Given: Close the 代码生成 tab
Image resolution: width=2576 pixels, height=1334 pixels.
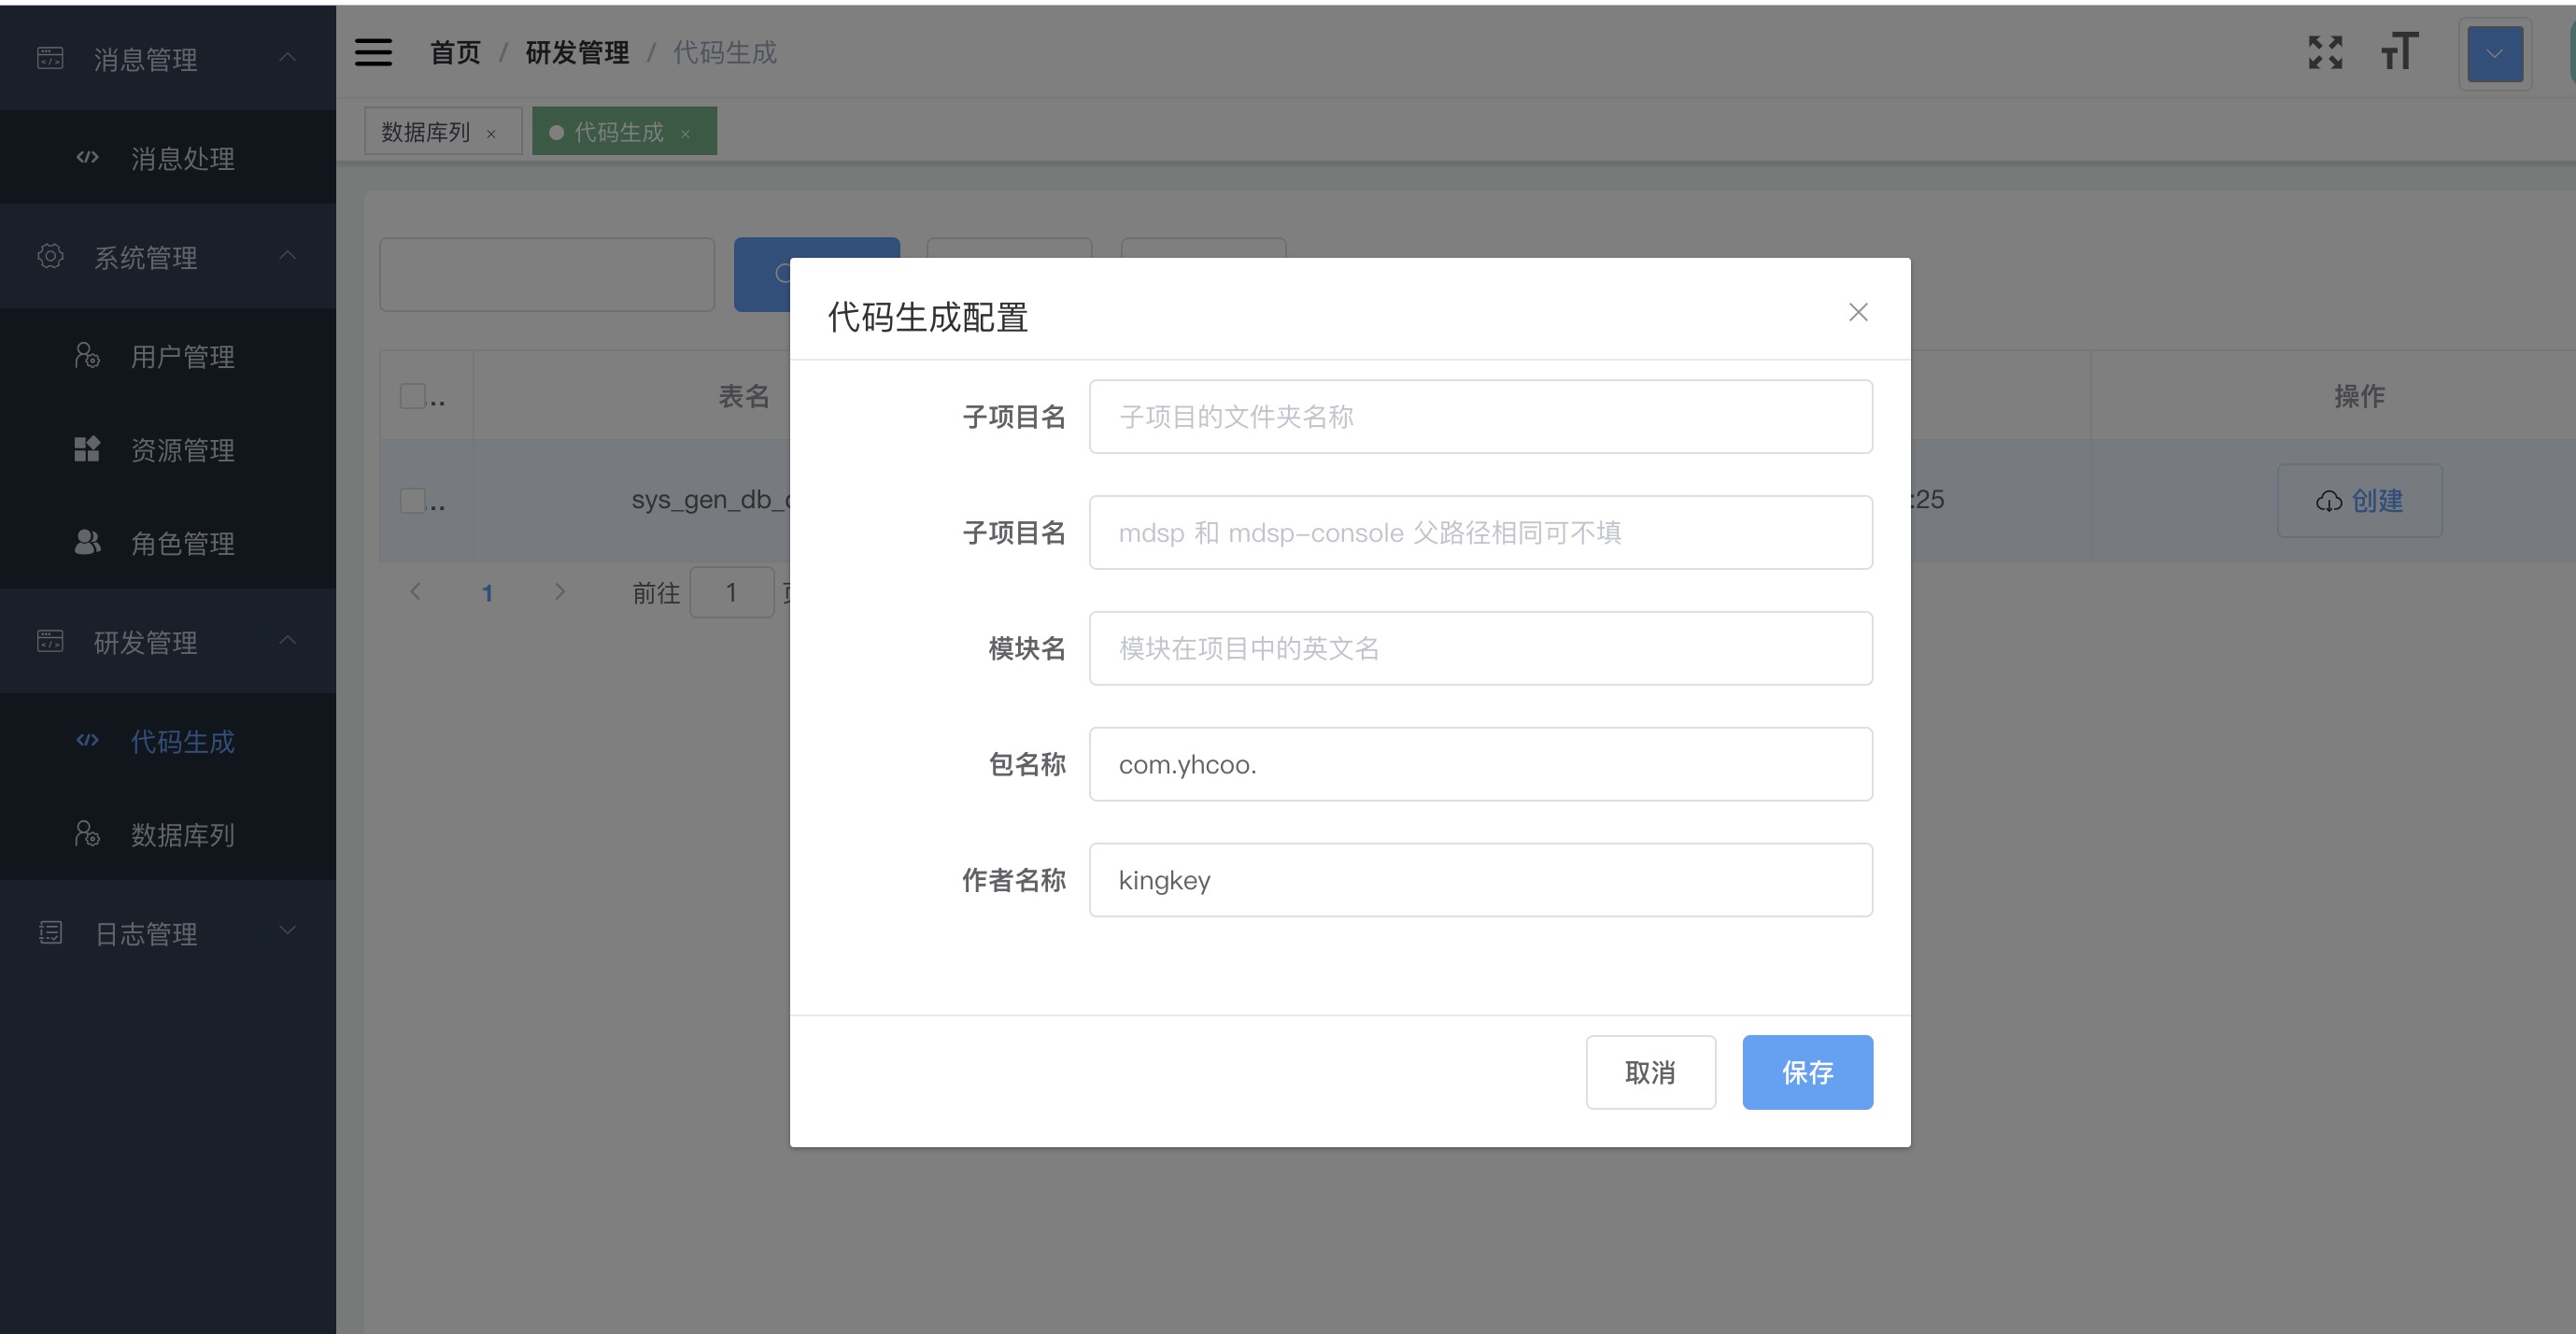Looking at the screenshot, I should click(x=686, y=134).
